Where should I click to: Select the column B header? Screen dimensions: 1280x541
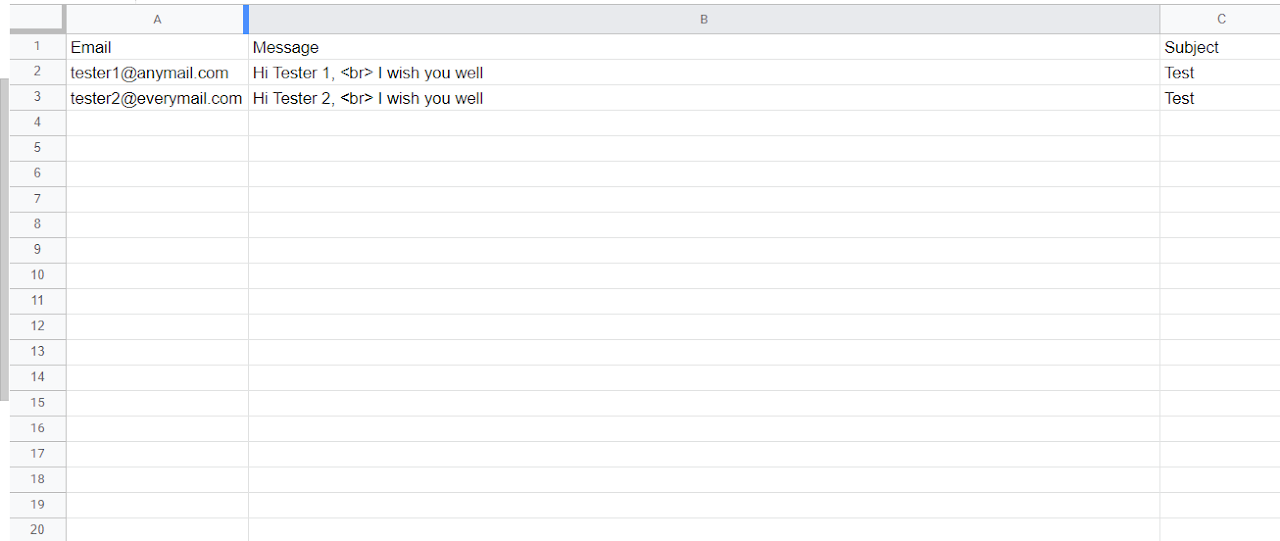[x=704, y=19]
